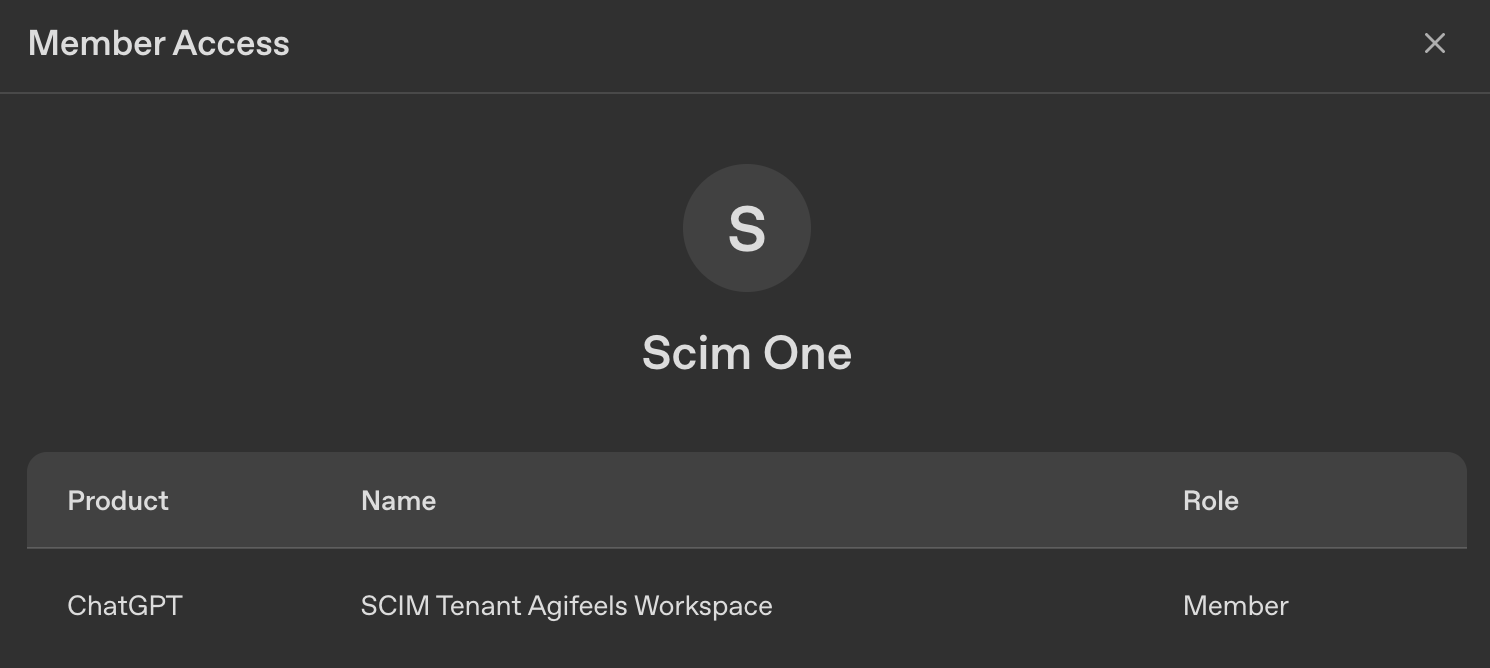1490x668 pixels.
Task: Click the Member role label
Action: click(x=1235, y=605)
